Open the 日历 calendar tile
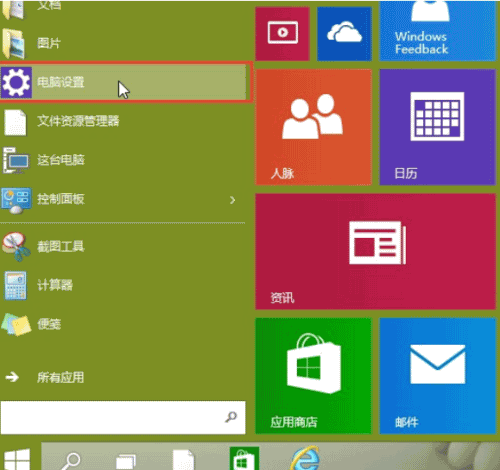Screen dimensions: 500x470 (437, 127)
